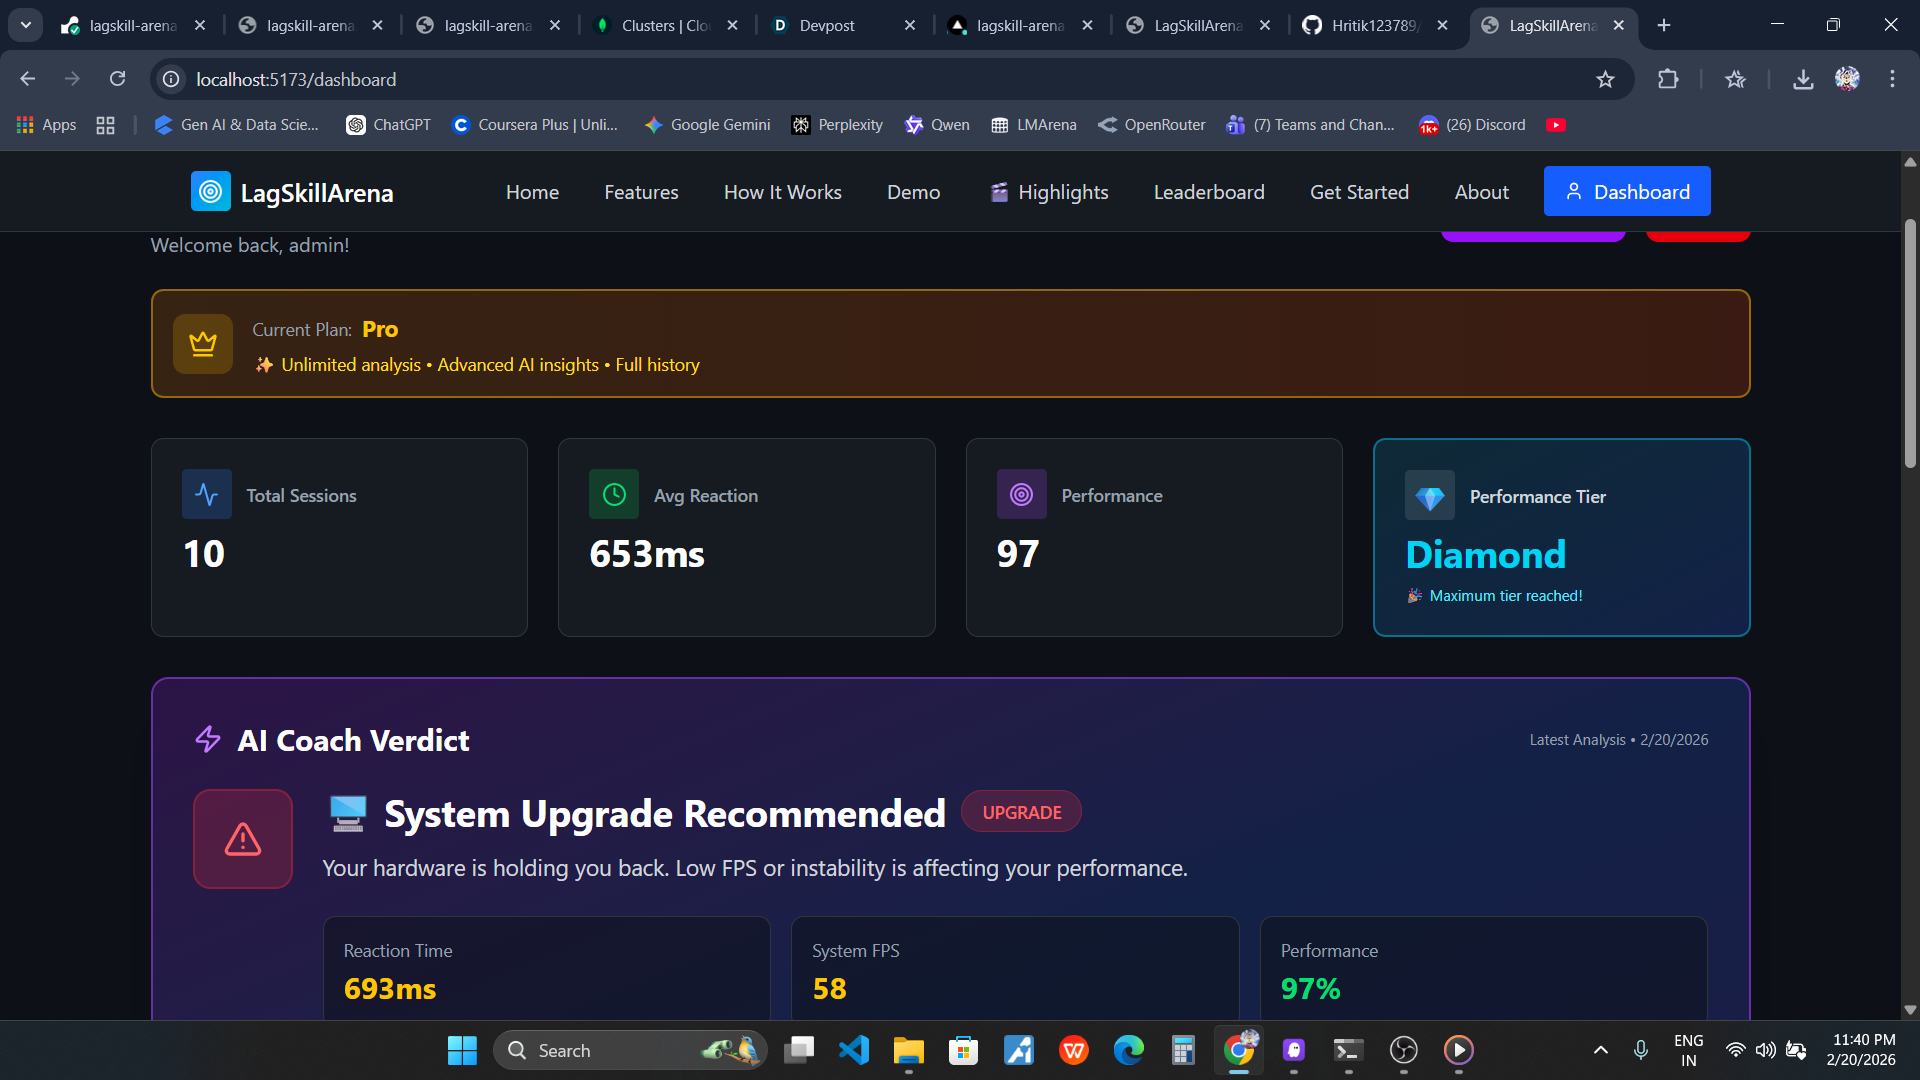Open the Chrome three-dot menu
The image size is (1920, 1080).
point(1892,79)
